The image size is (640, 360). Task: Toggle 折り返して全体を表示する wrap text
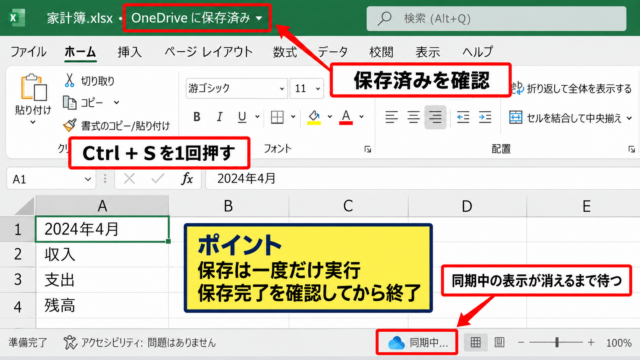(571, 89)
